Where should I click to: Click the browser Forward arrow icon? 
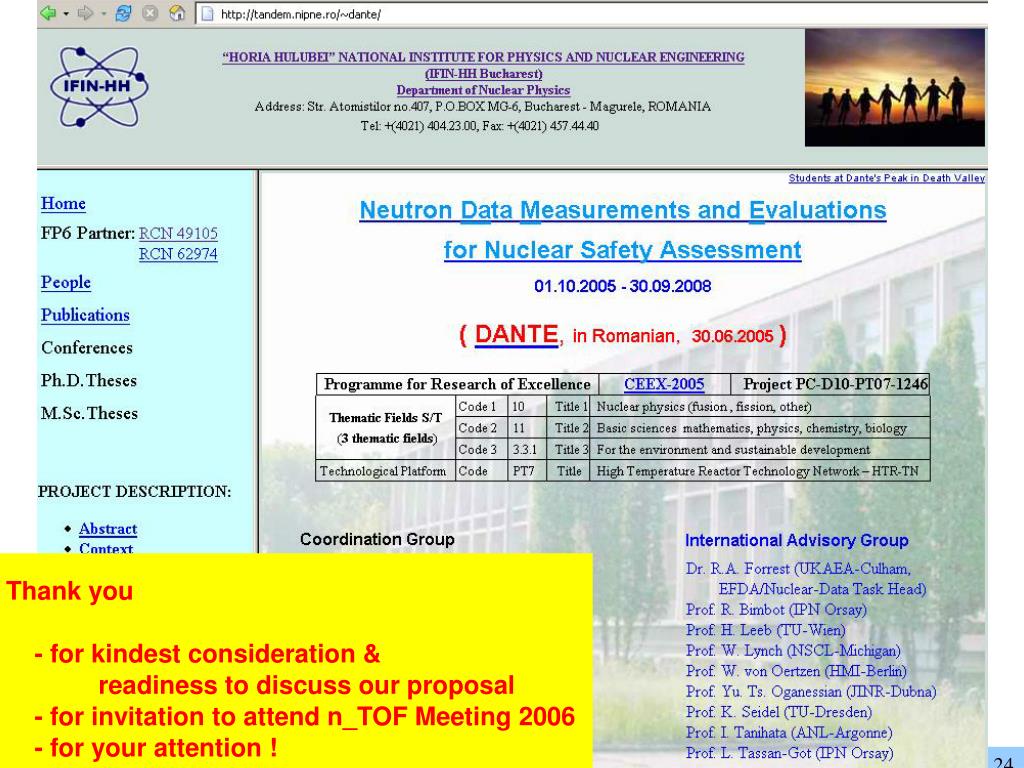[x=85, y=13]
